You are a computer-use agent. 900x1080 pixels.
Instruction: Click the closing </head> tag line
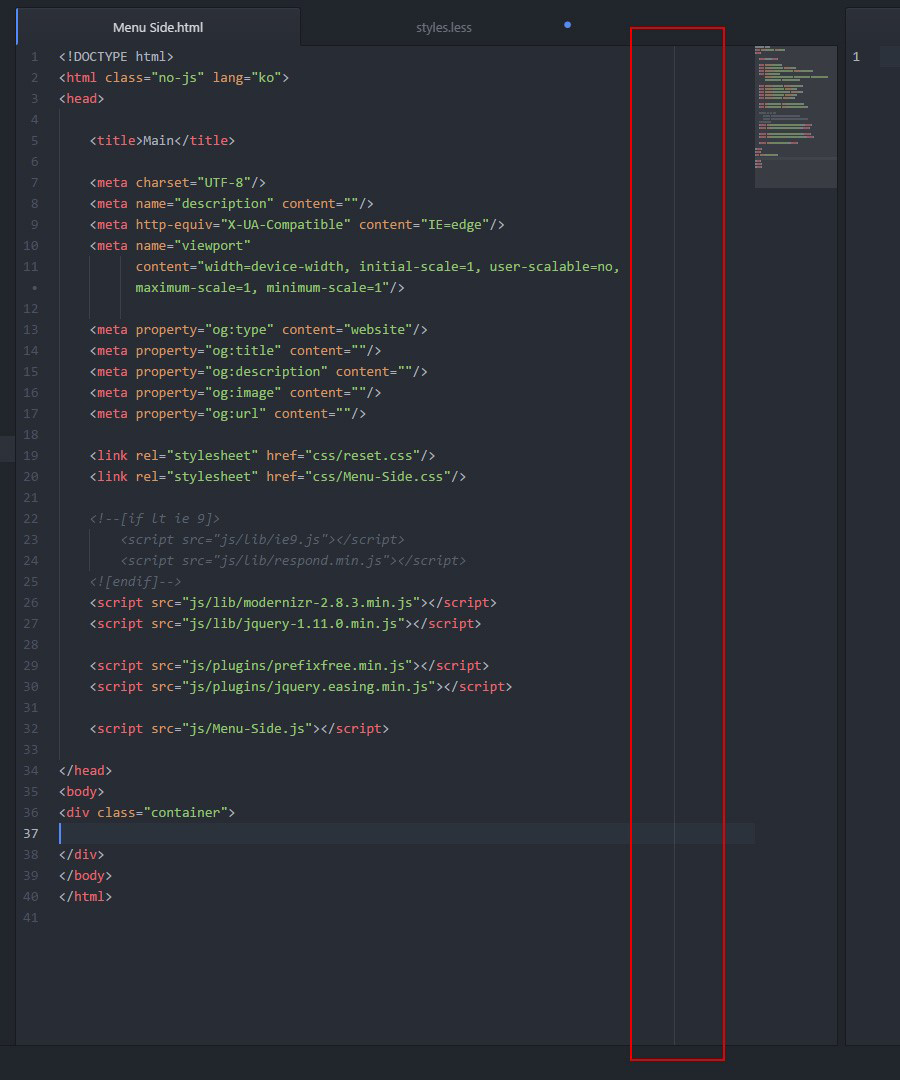click(x=85, y=771)
